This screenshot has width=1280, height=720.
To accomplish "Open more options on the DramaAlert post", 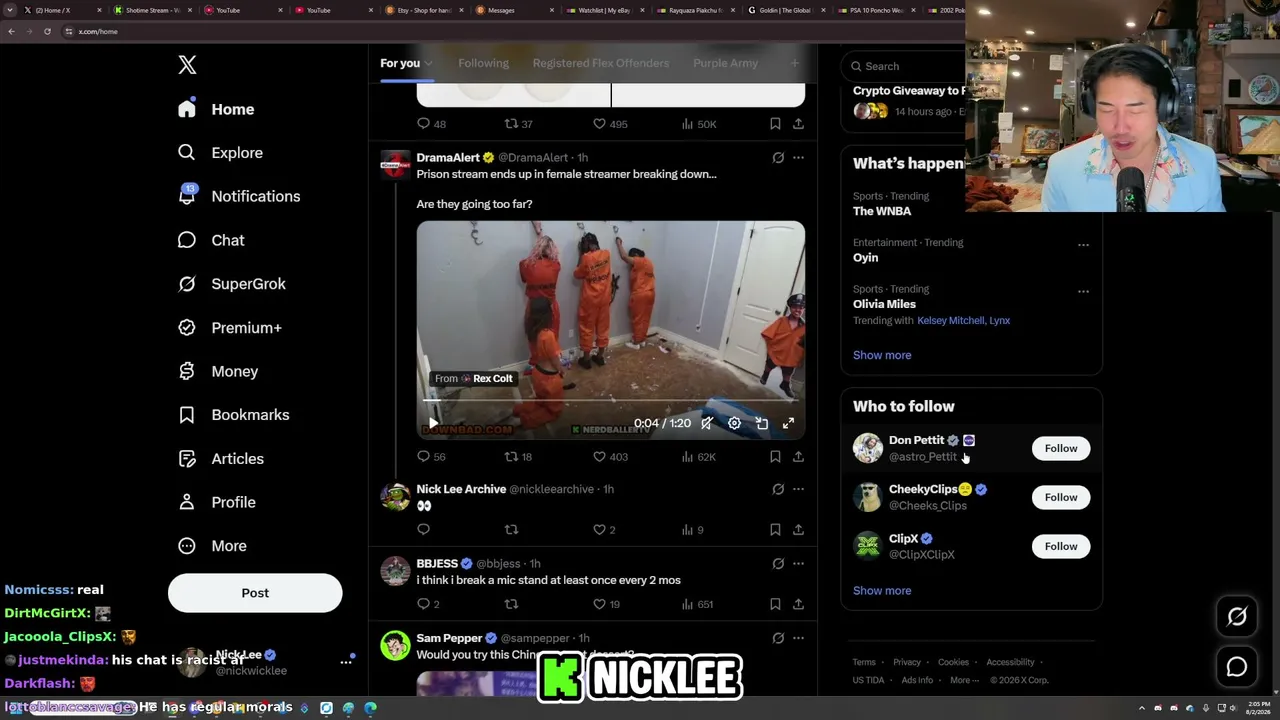I will point(798,158).
